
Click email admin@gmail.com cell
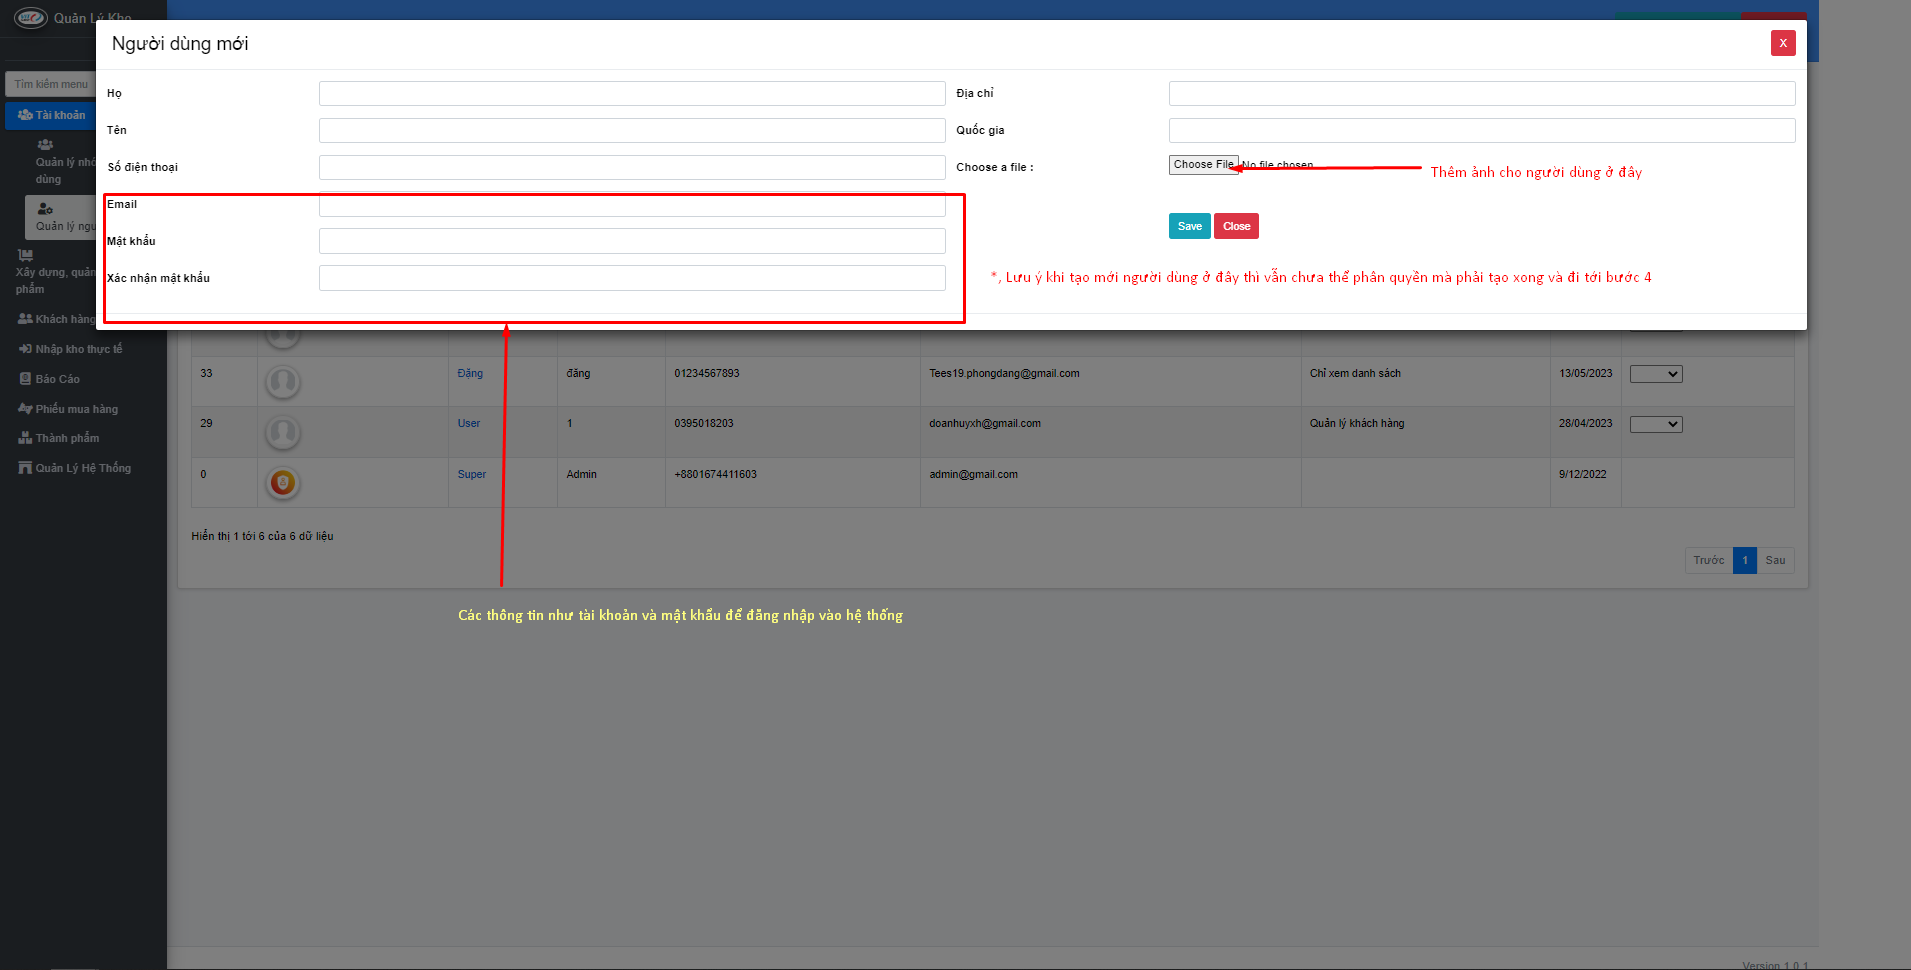pyautogui.click(x=973, y=474)
